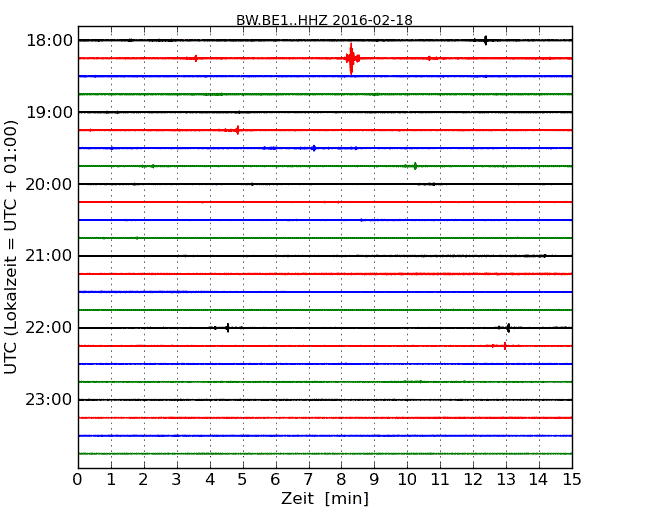
Task: Click x-axis tick label 0
Action: click(78, 479)
